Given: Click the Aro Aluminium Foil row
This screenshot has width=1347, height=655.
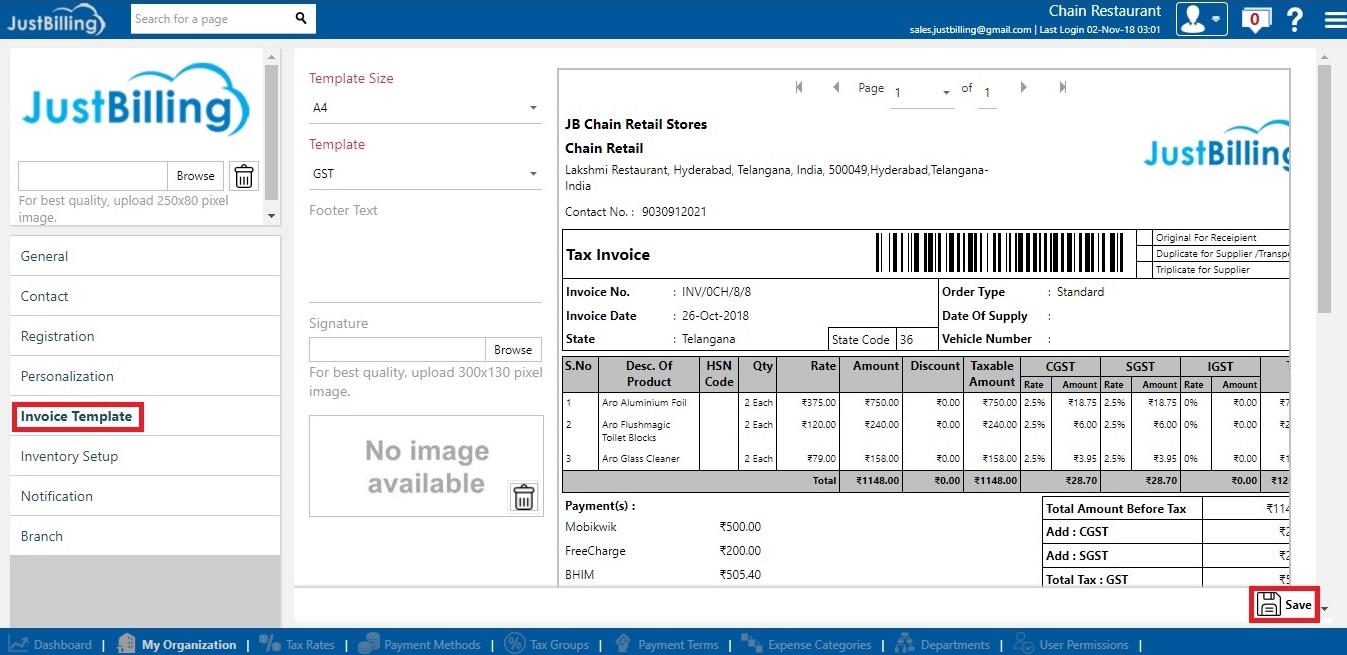Looking at the screenshot, I should [x=926, y=402].
